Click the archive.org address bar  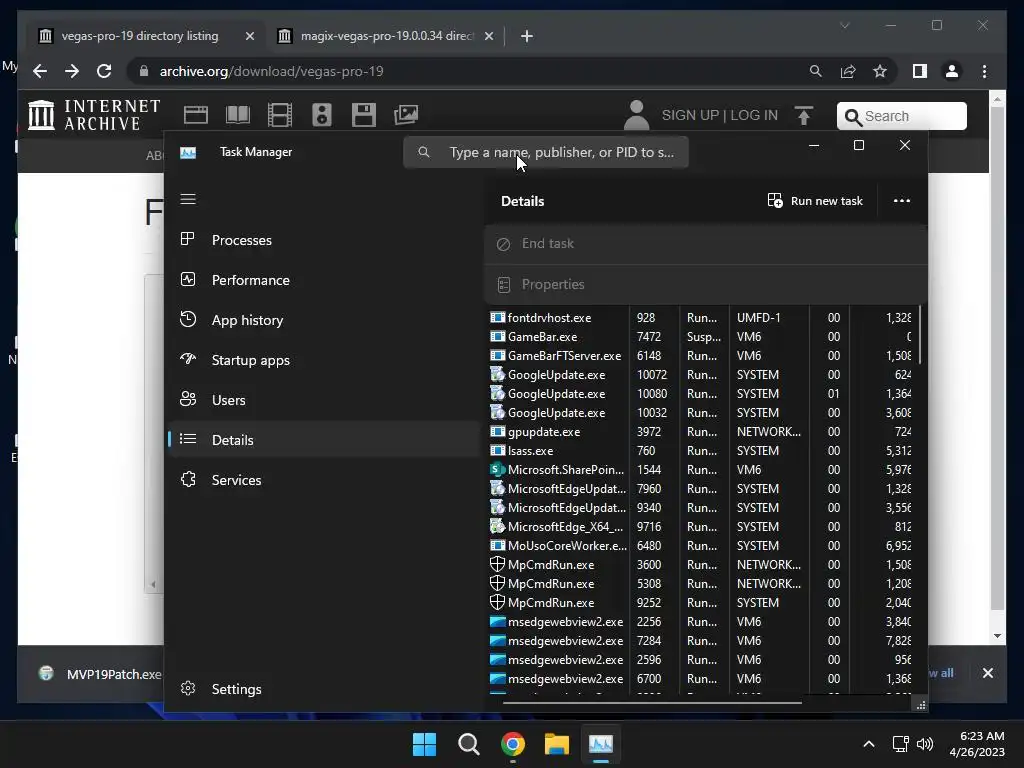[x=470, y=71]
